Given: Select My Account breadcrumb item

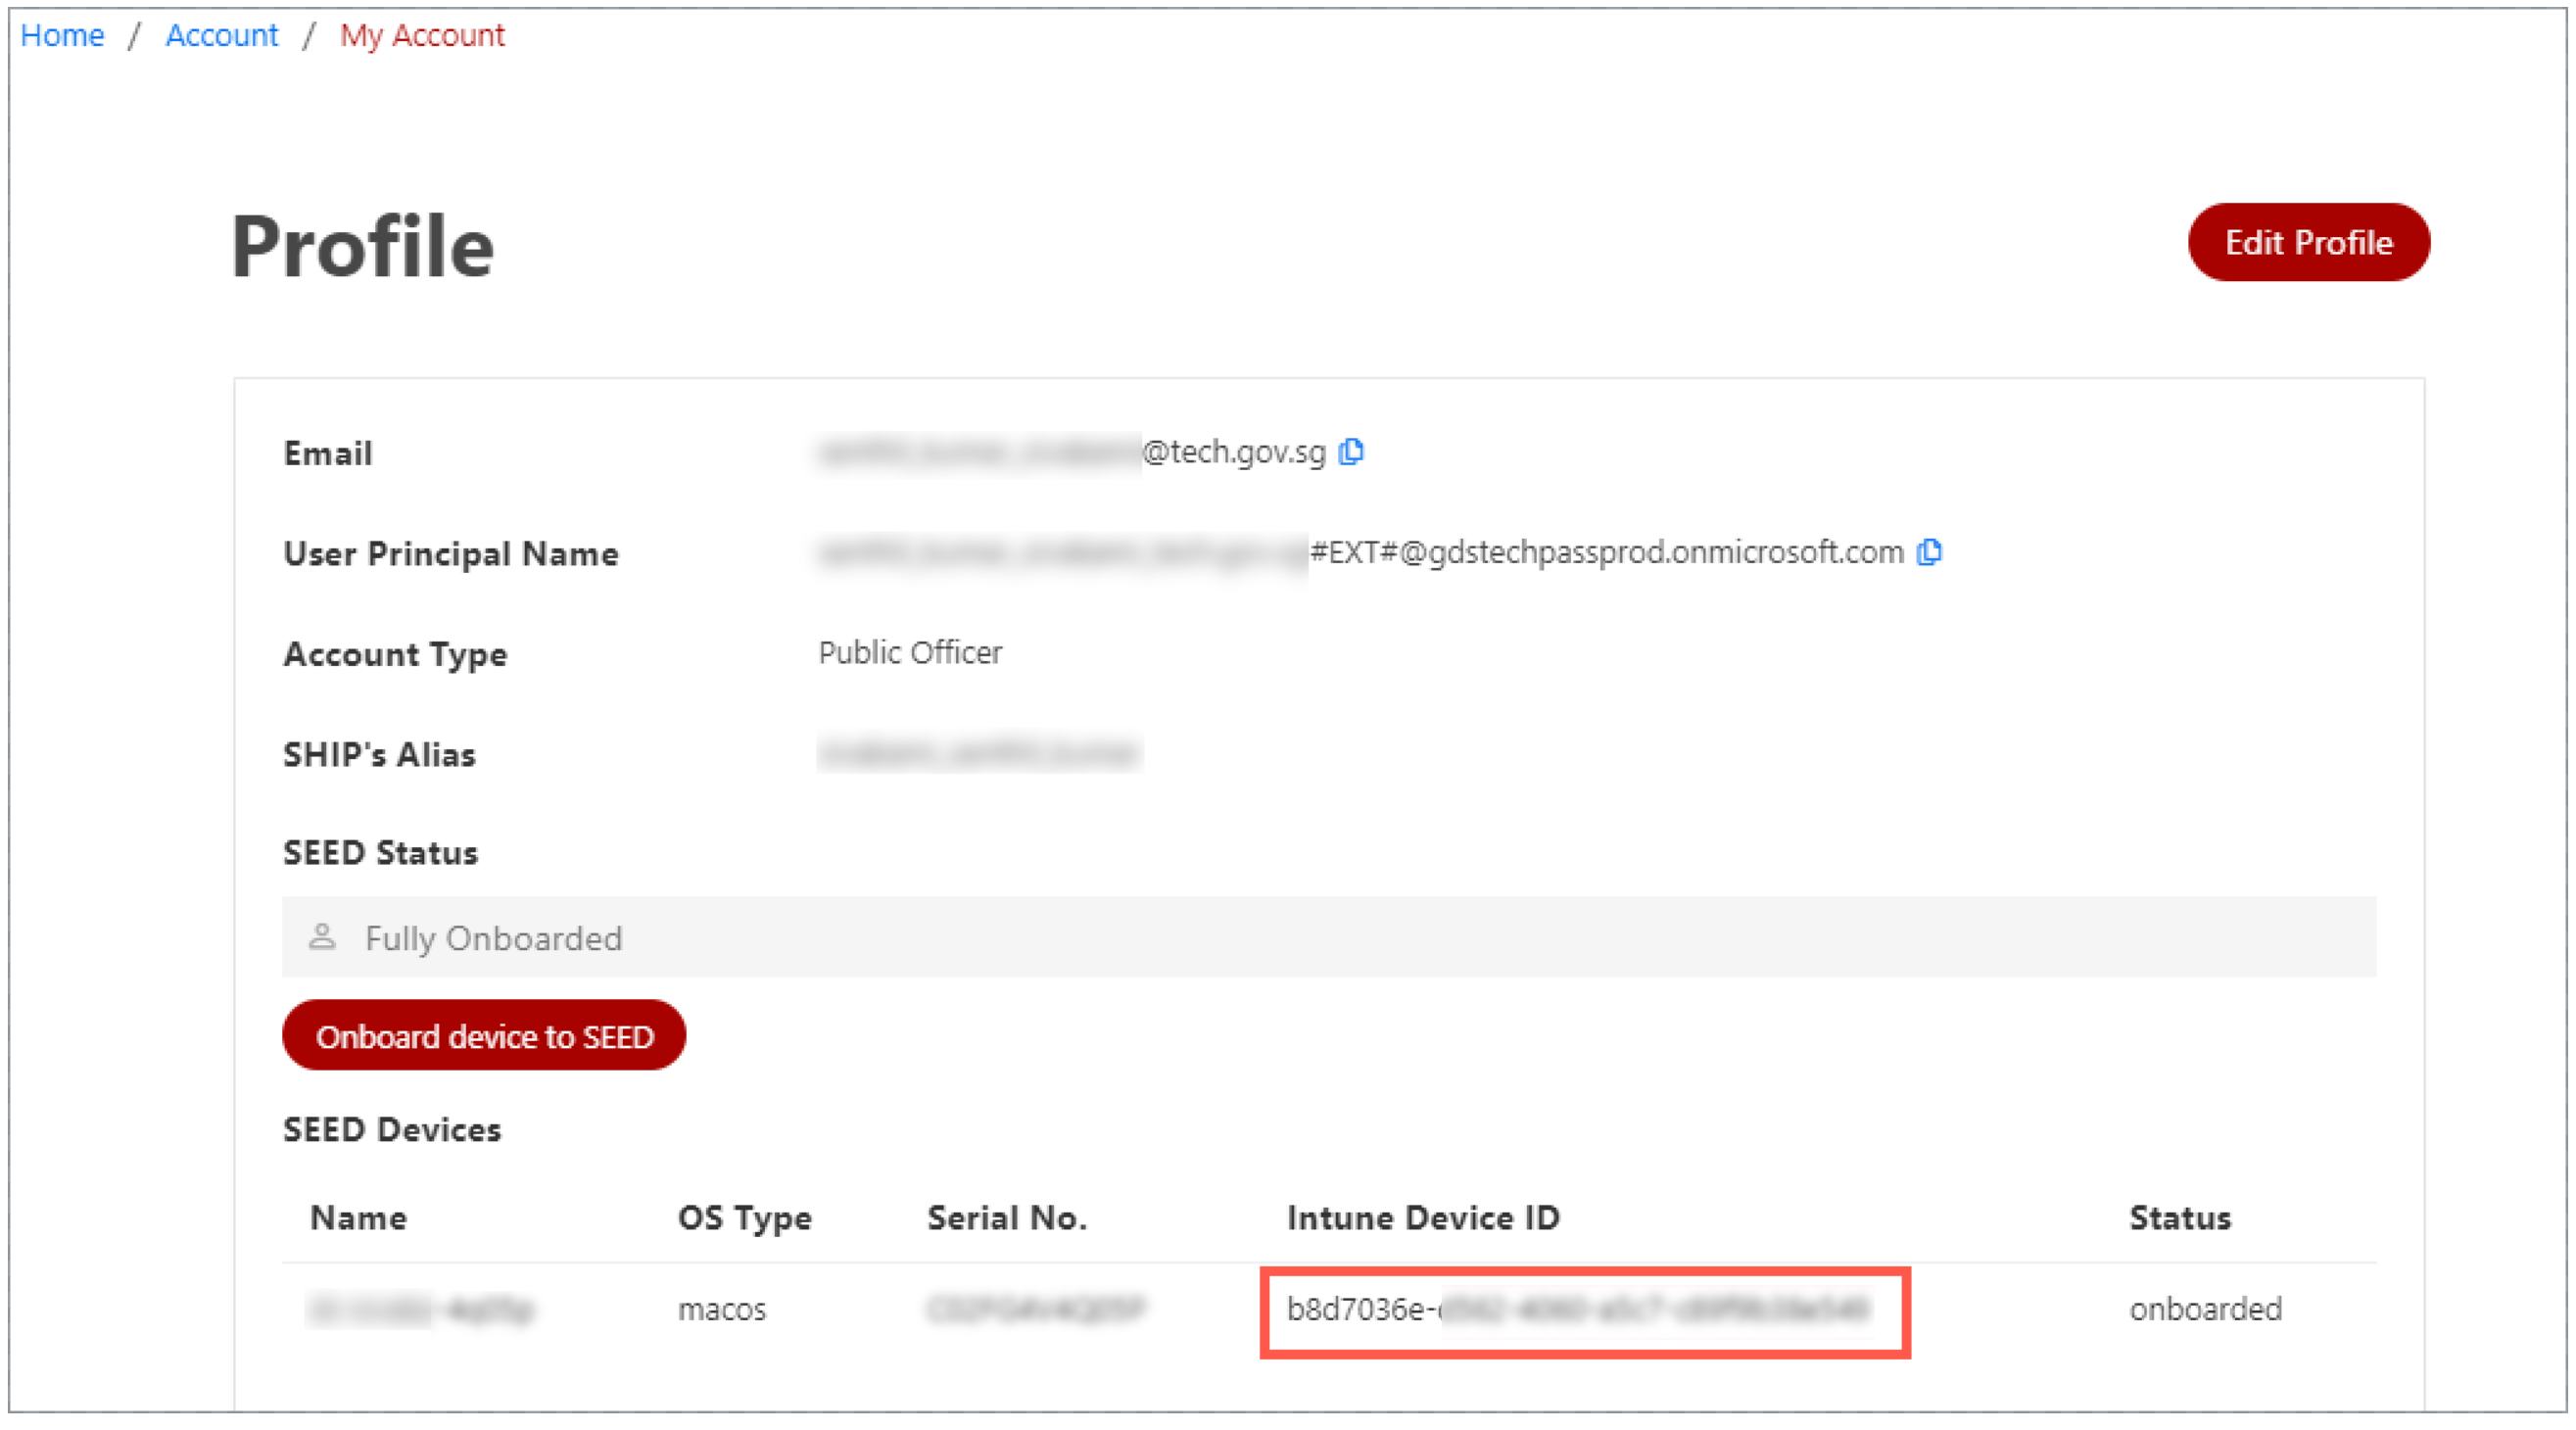Looking at the screenshot, I should (422, 35).
